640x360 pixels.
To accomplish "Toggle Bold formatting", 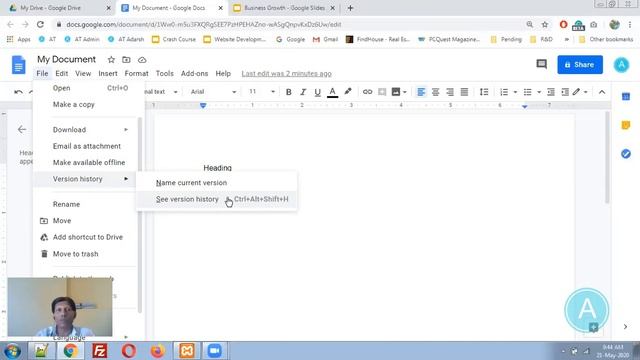I will [x=289, y=92].
